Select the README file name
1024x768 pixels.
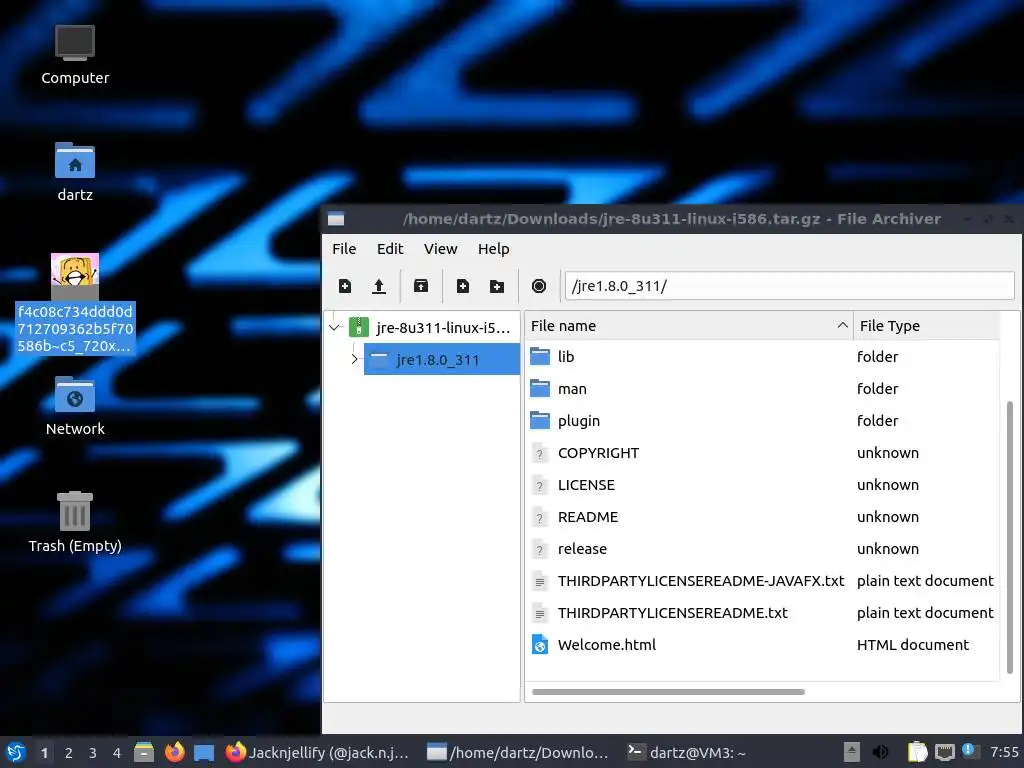[588, 517]
